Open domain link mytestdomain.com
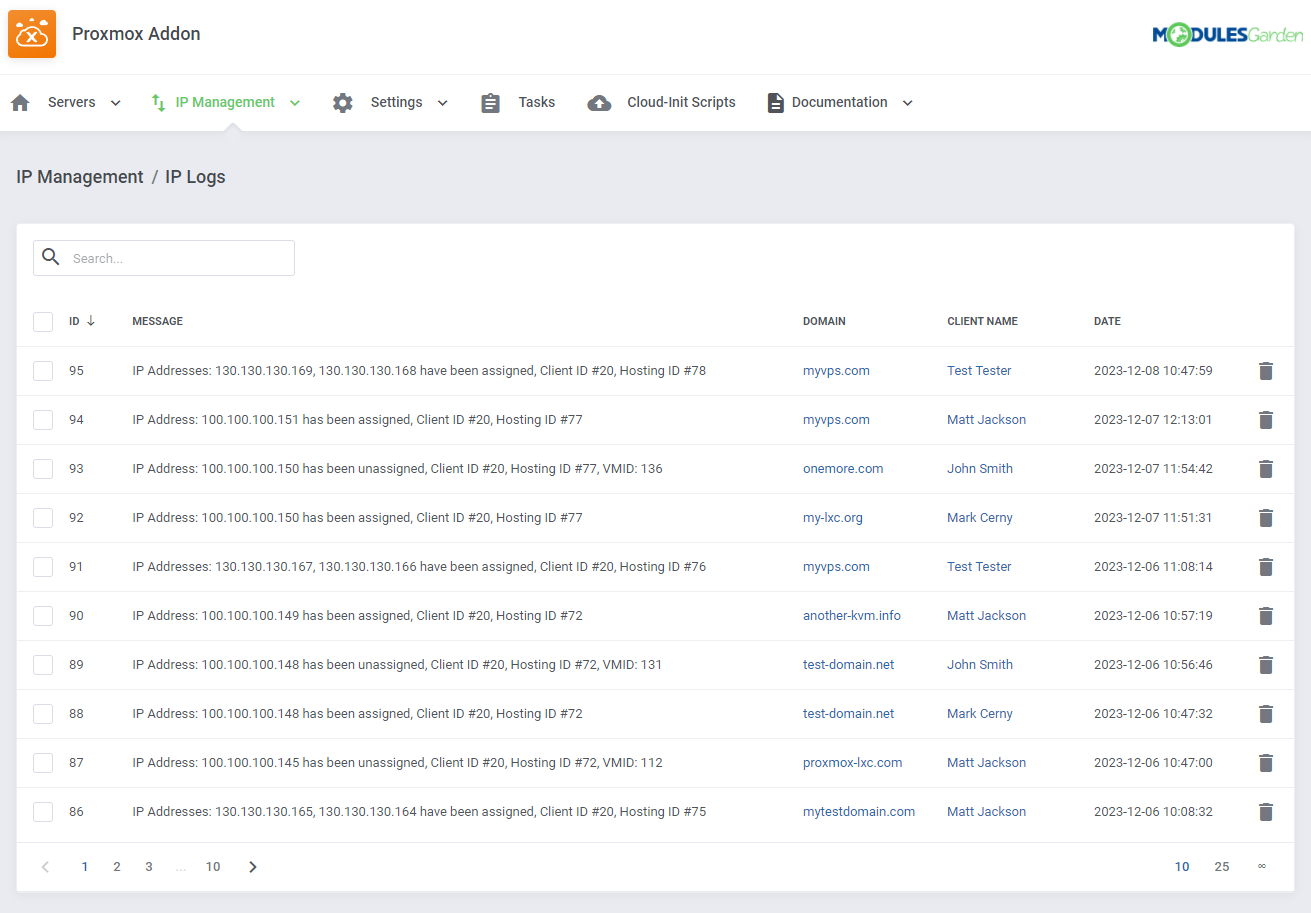Screen dimensions: 1311x913 pyautogui.click(x=859, y=812)
